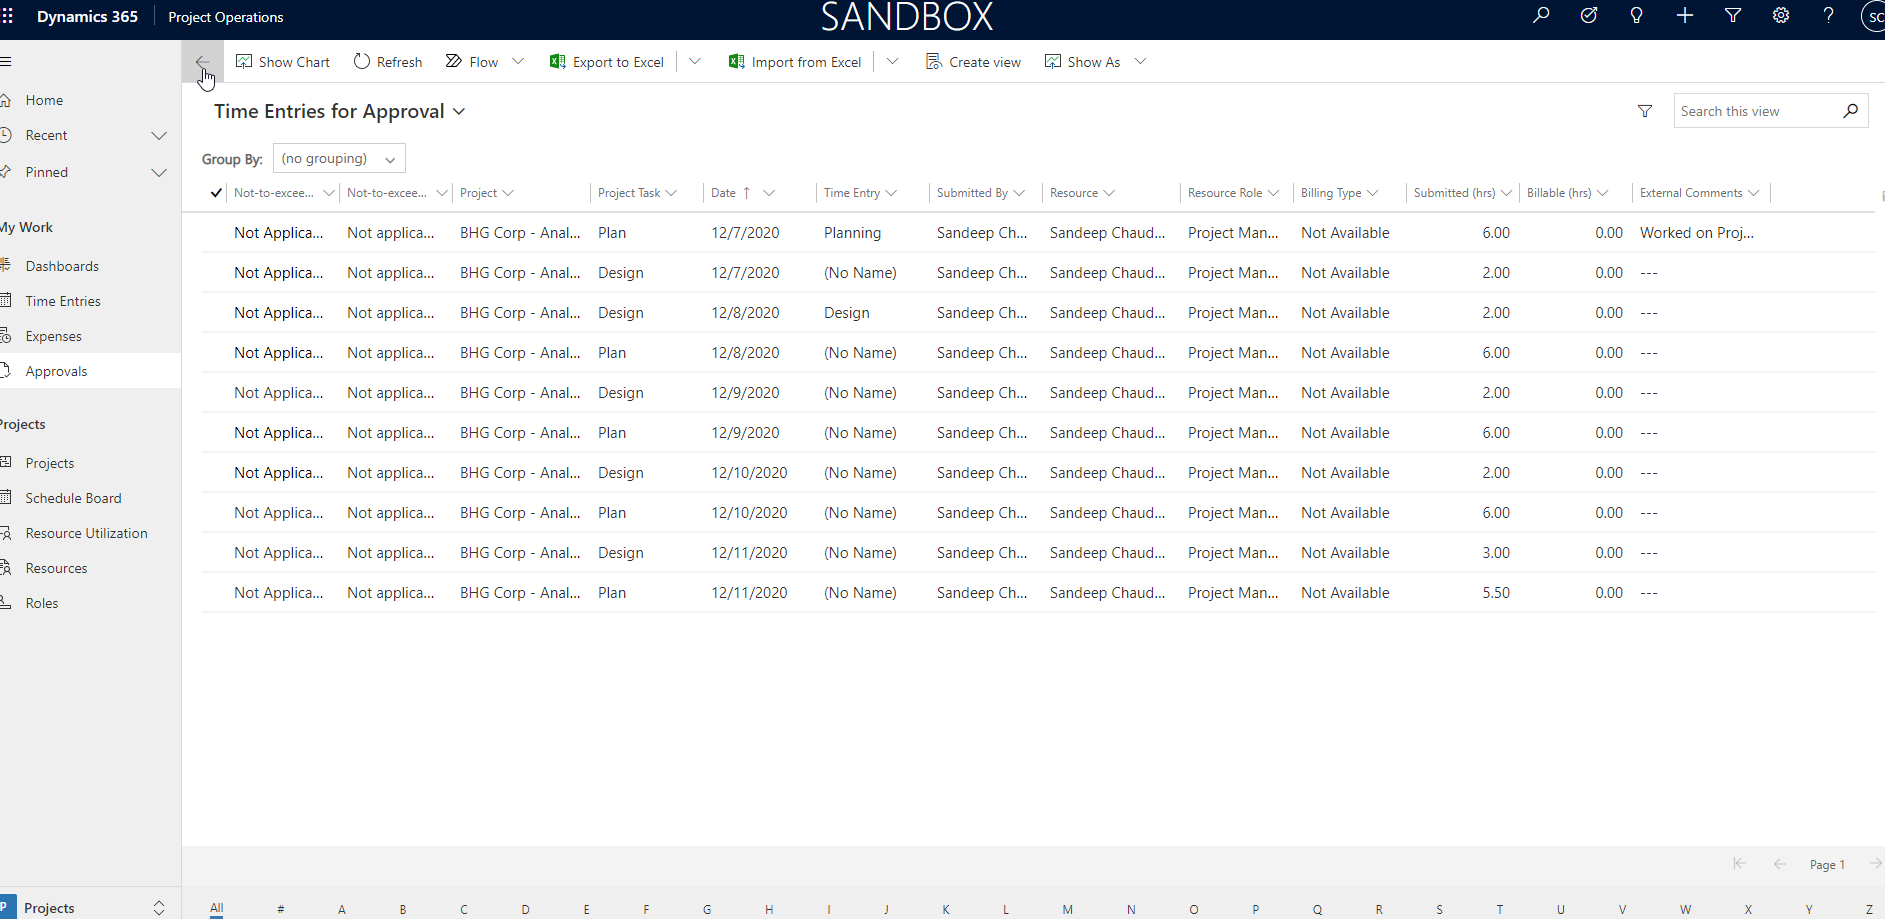The image size is (1885, 919).
Task: Expand the Recent section in sidebar
Action: click(x=158, y=136)
